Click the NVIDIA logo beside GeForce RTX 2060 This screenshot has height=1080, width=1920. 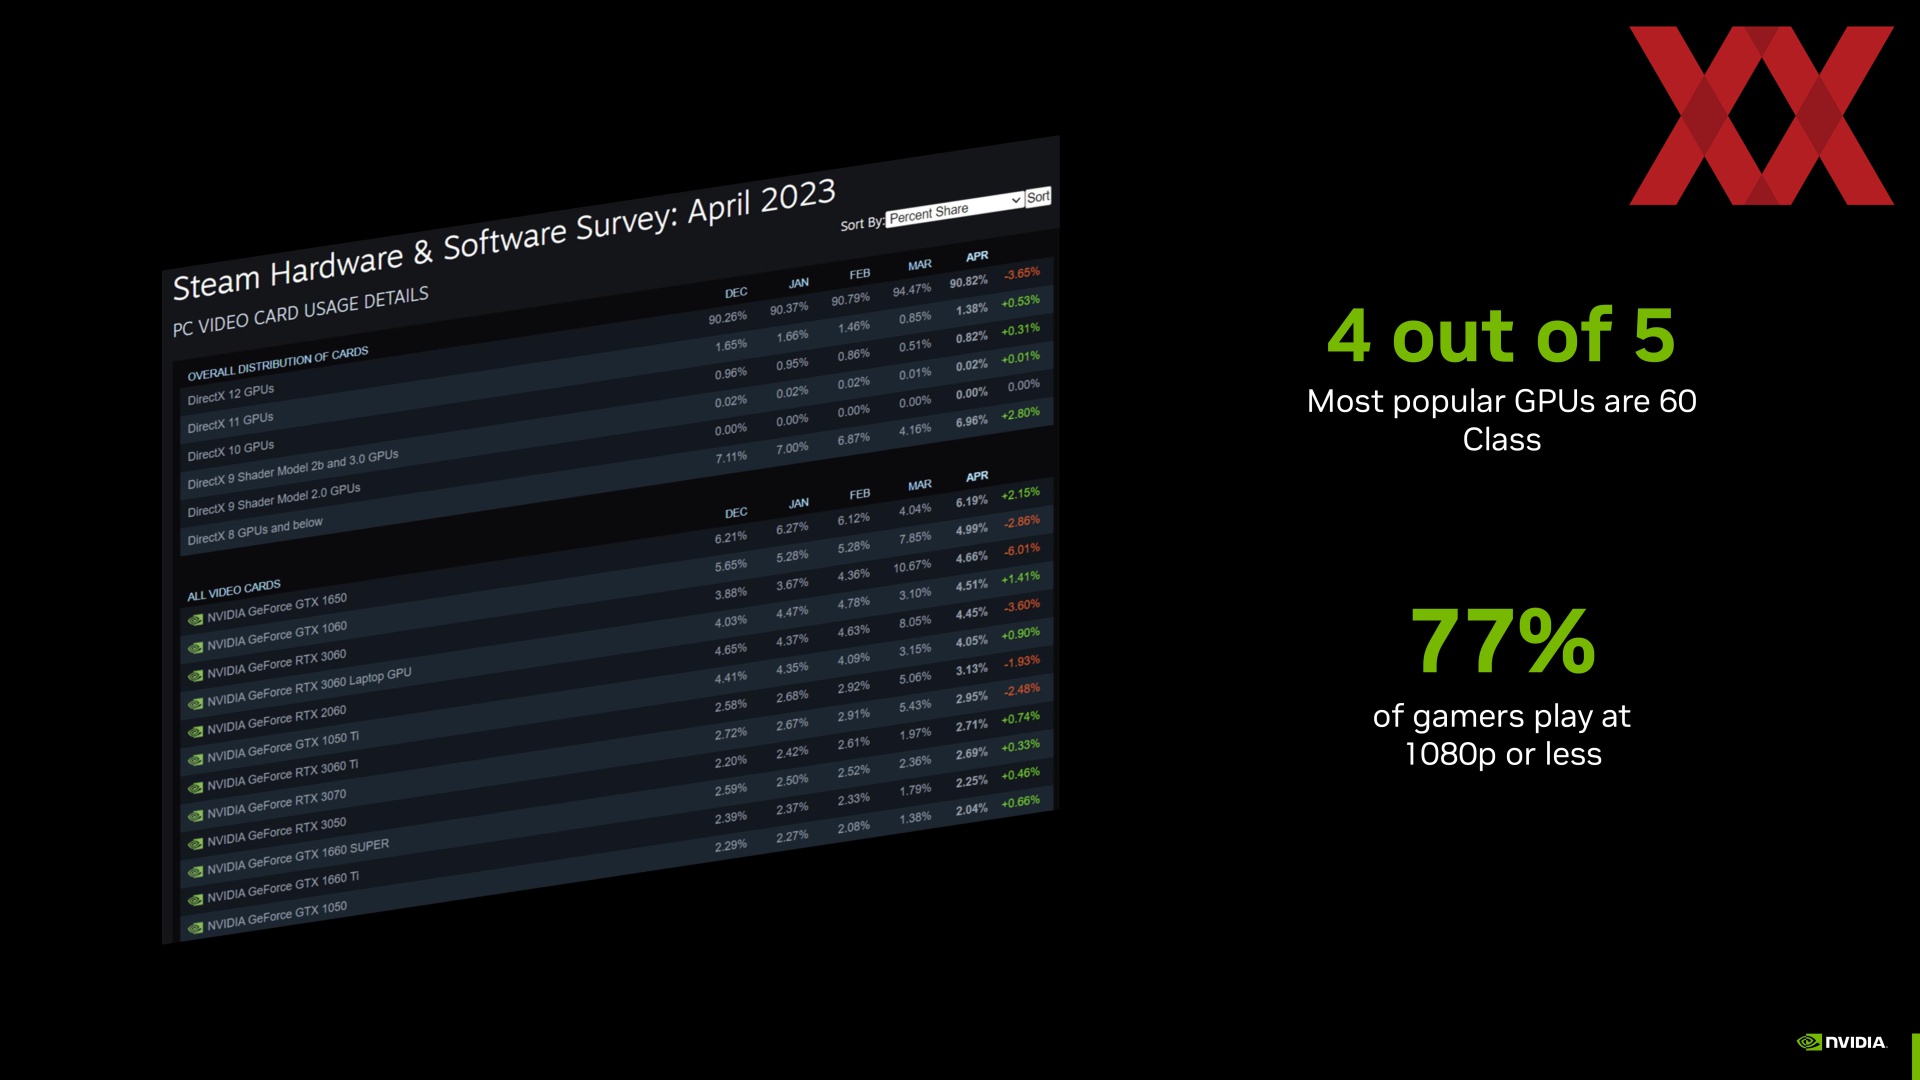(x=195, y=732)
